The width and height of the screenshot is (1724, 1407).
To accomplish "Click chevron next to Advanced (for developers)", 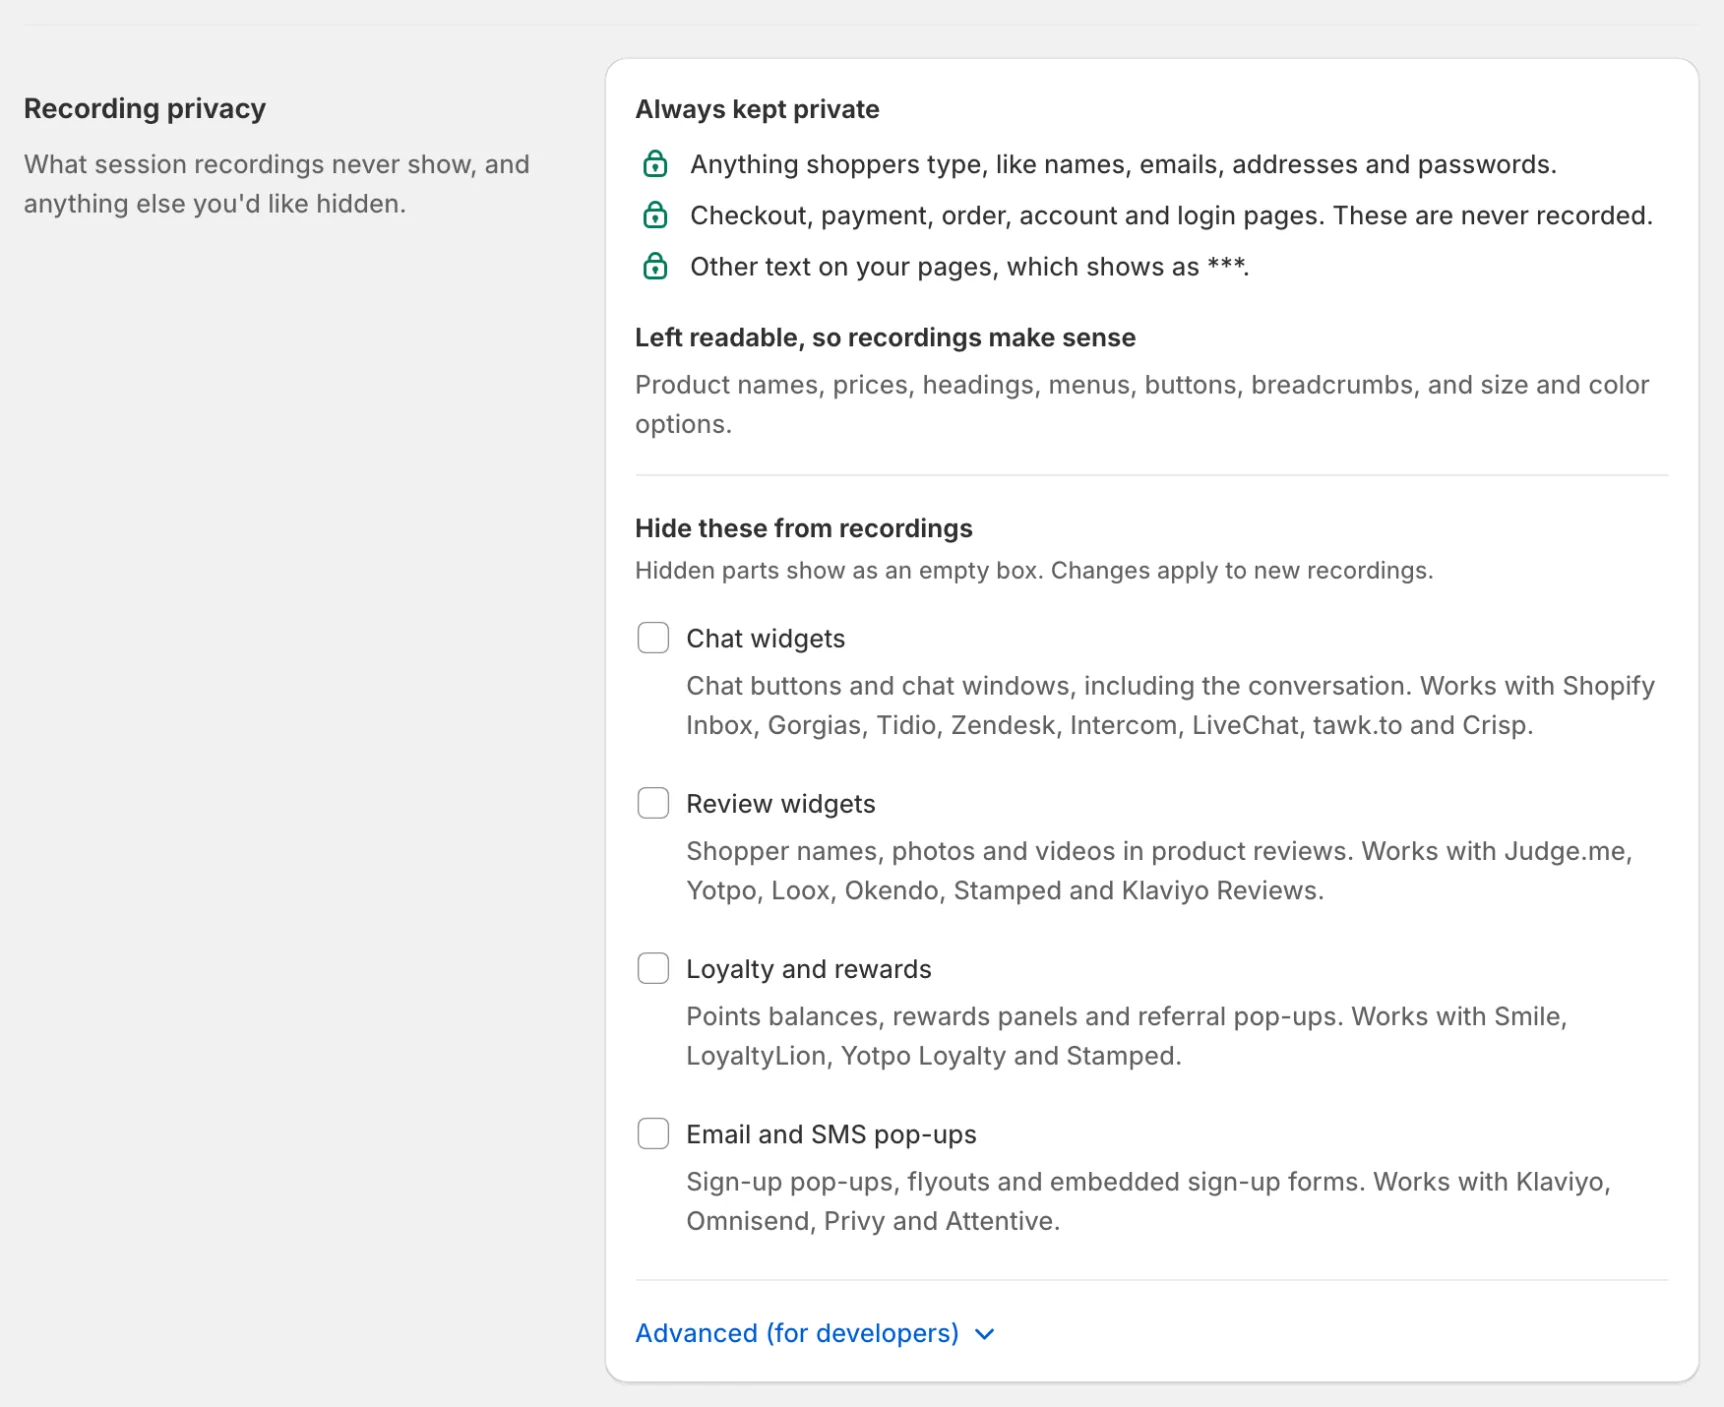I will click(985, 1334).
